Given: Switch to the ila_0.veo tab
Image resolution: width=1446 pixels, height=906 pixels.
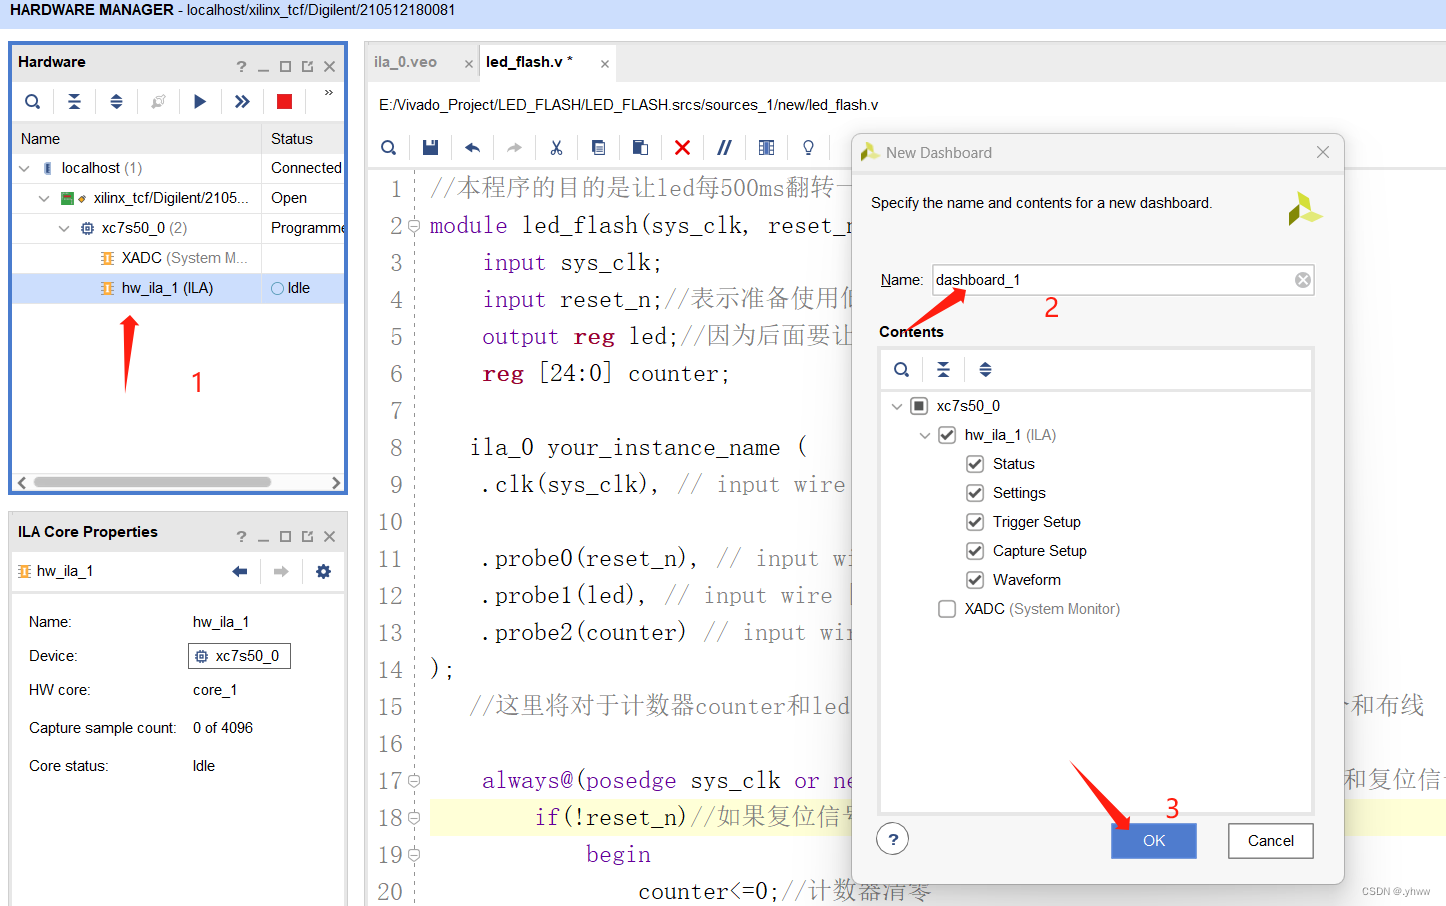Looking at the screenshot, I should pos(406,62).
